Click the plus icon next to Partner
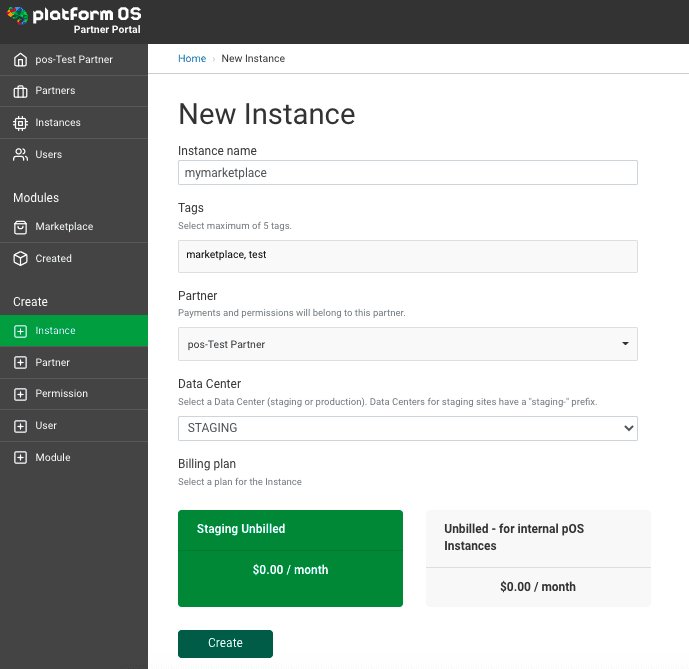The image size is (689, 669). 20,363
